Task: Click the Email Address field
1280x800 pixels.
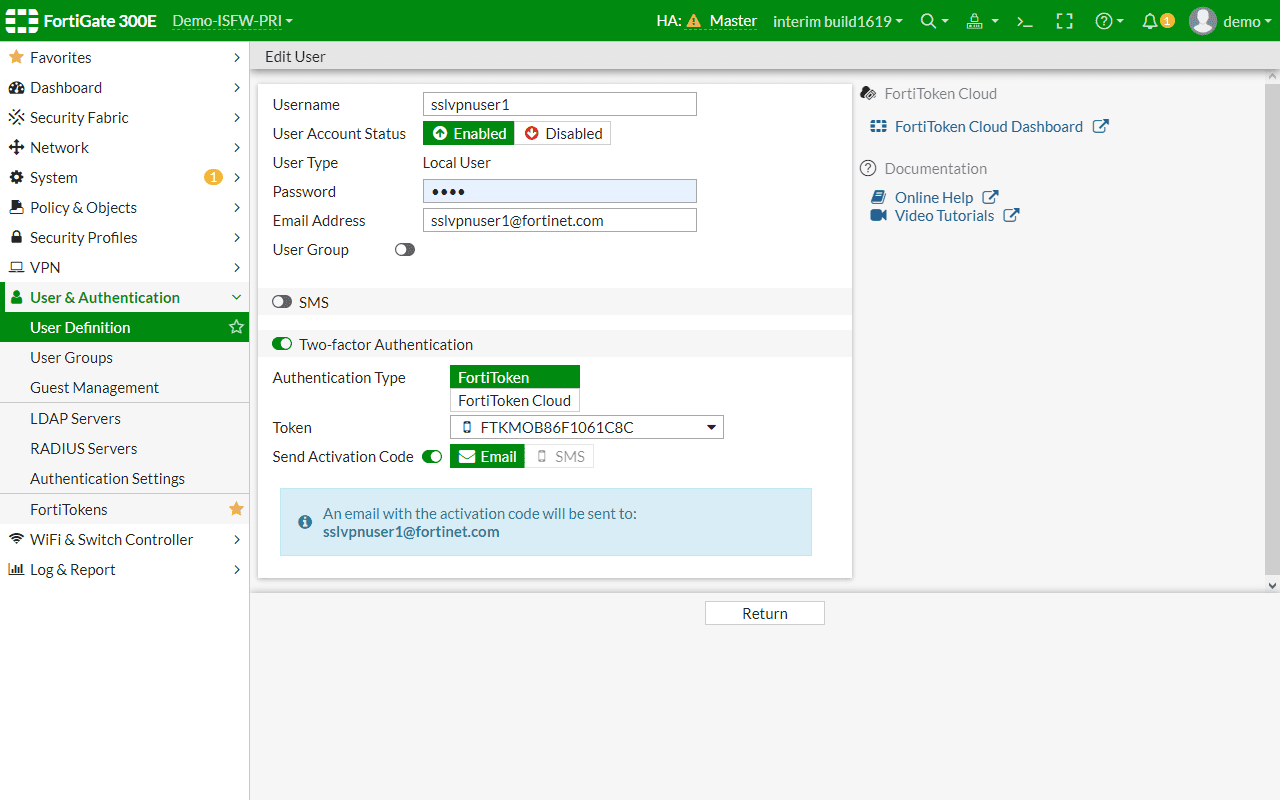Action: click(560, 220)
